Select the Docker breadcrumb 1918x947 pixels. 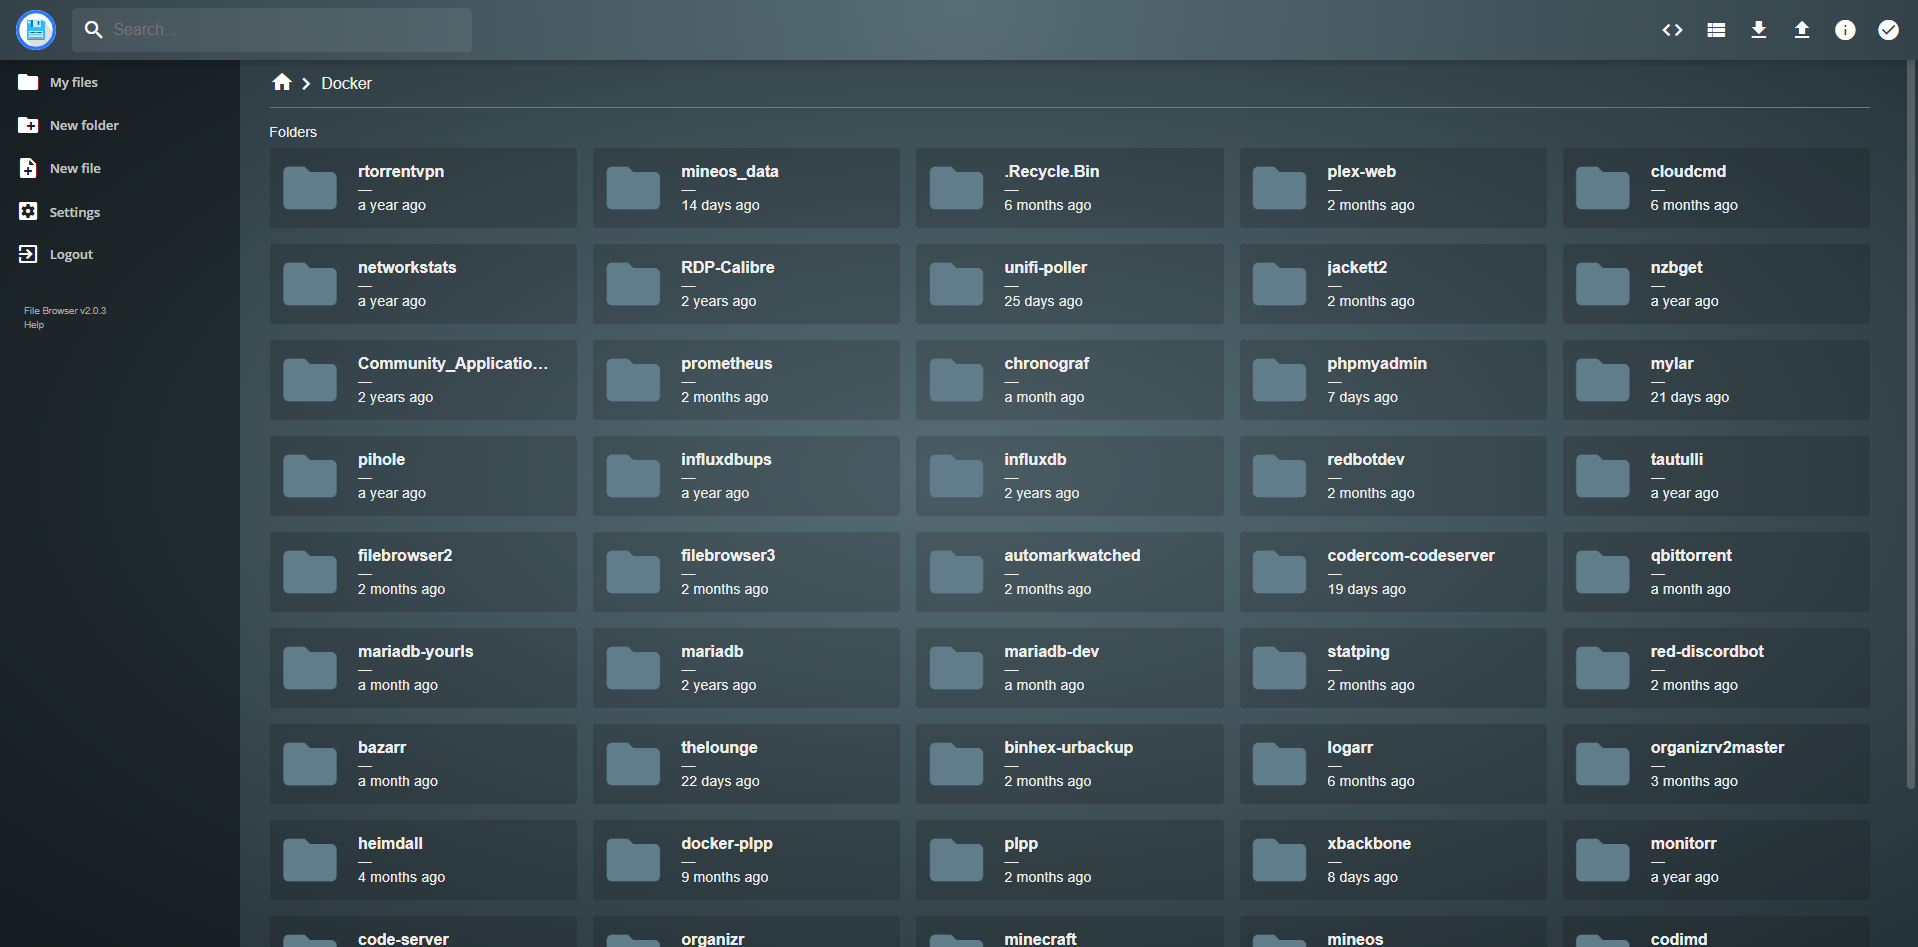coord(346,84)
